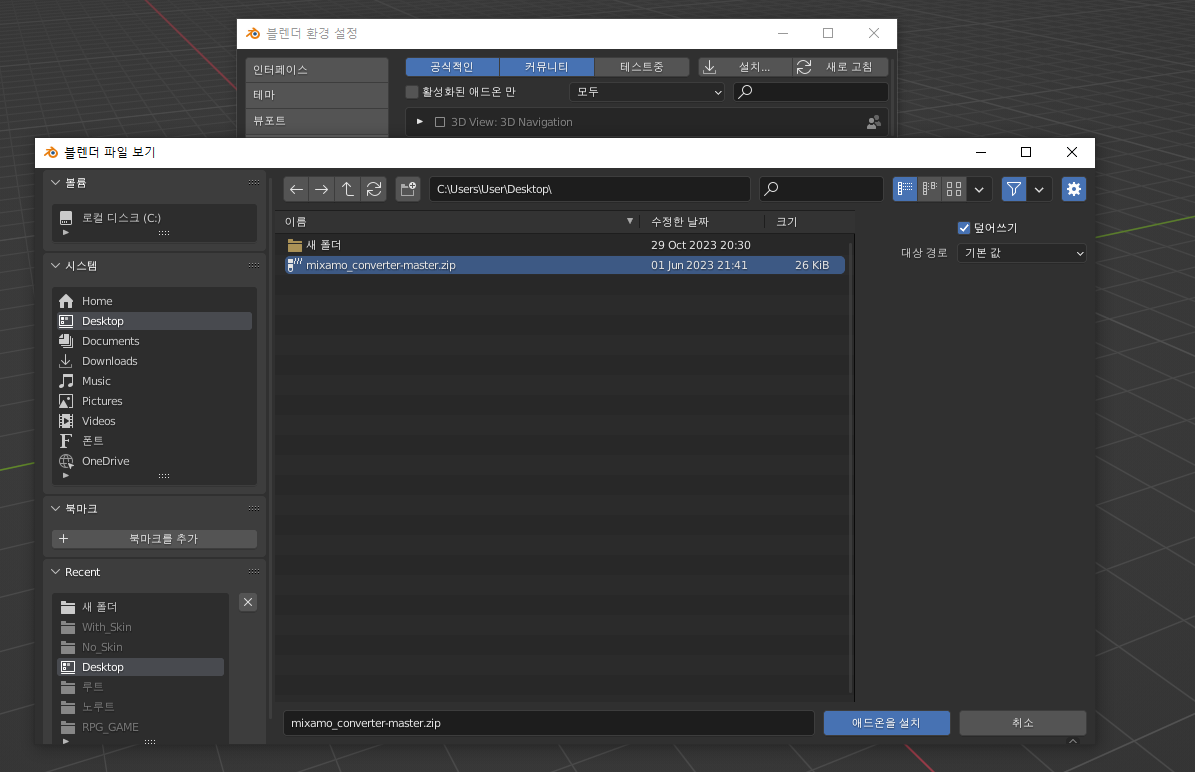Image resolution: width=1195 pixels, height=772 pixels.
Task: Select mixamo_converter-master.zip file row
Action: [564, 265]
